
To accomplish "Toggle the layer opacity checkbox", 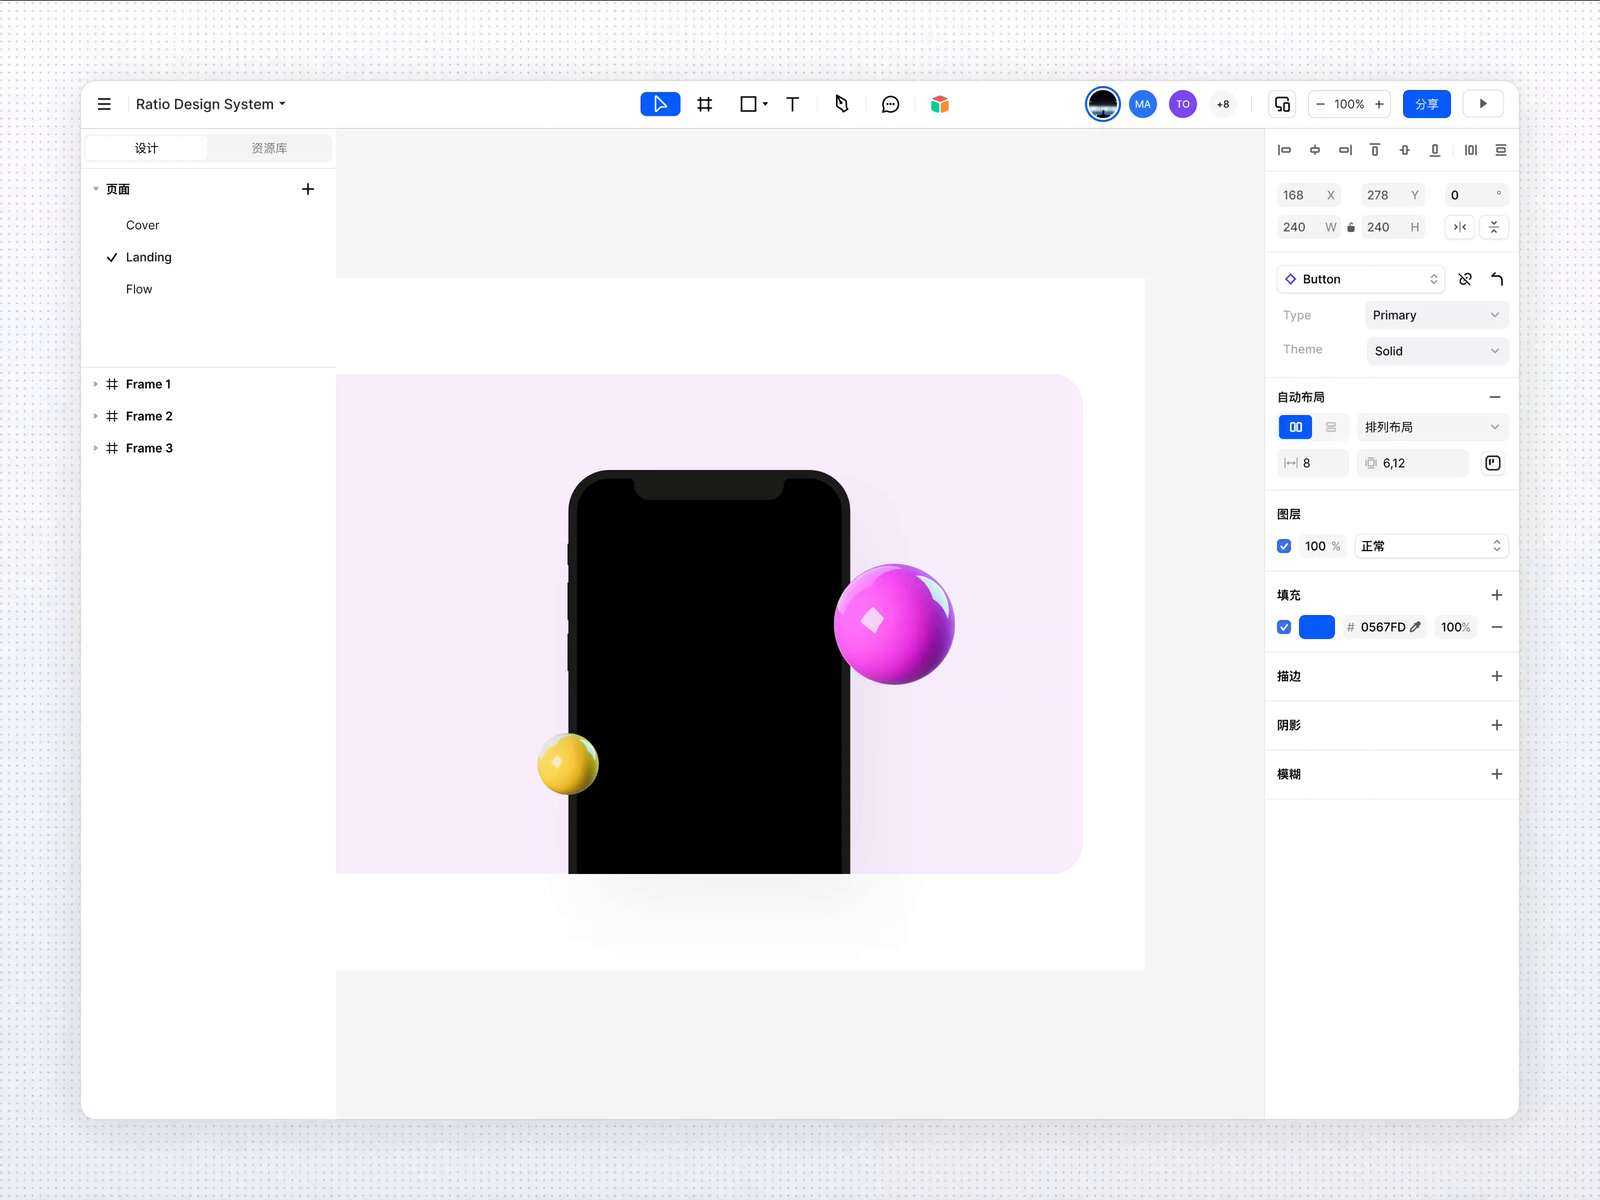I will [1284, 546].
